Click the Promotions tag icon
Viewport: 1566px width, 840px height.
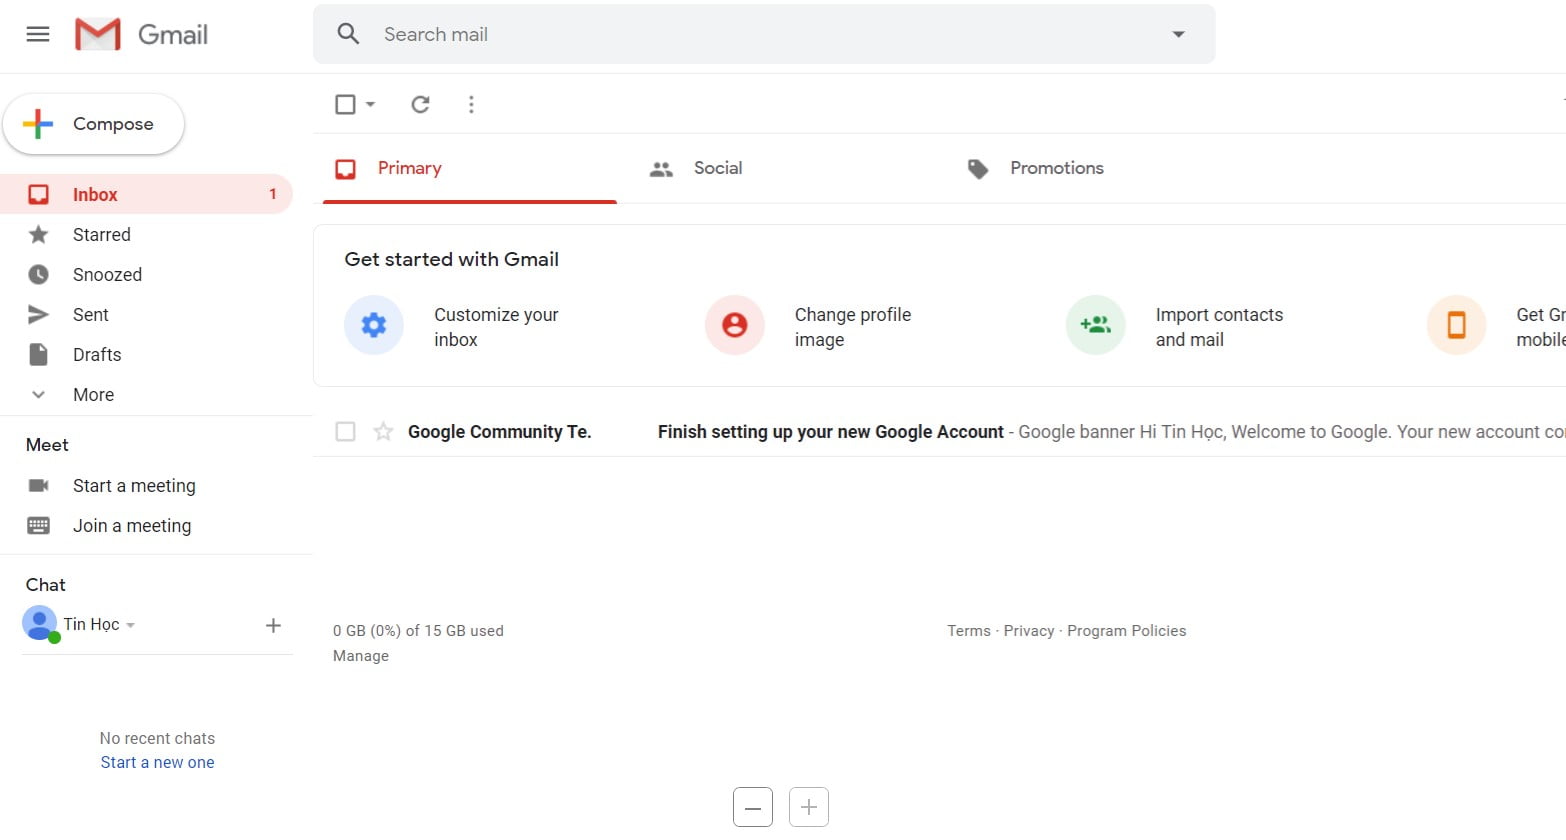click(x=978, y=169)
